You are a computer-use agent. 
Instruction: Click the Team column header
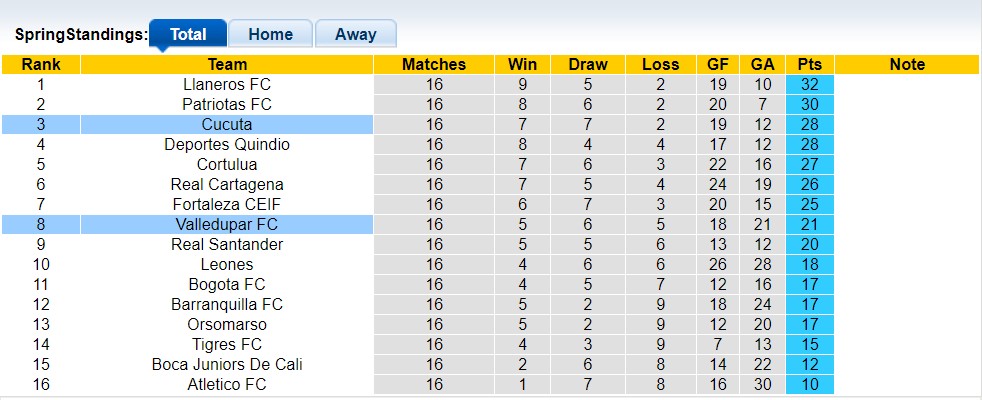click(227, 64)
